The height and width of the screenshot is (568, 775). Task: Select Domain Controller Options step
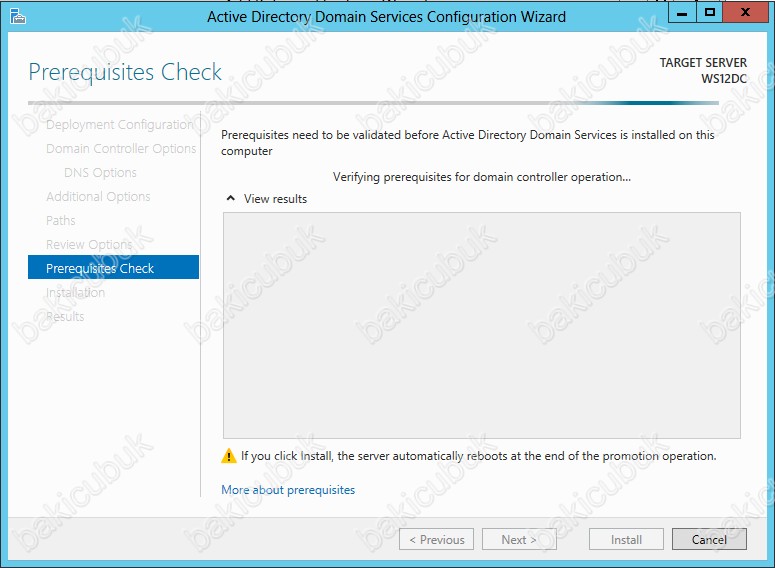point(121,148)
